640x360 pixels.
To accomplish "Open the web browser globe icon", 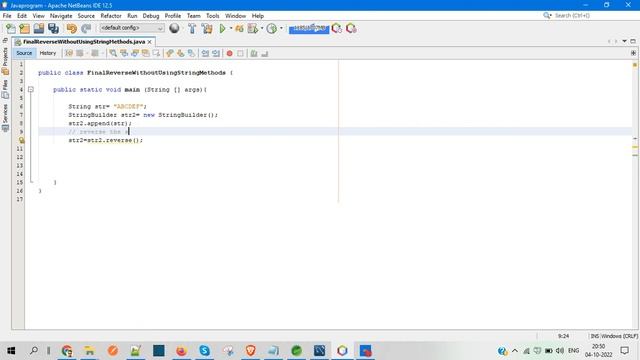I will point(174,28).
